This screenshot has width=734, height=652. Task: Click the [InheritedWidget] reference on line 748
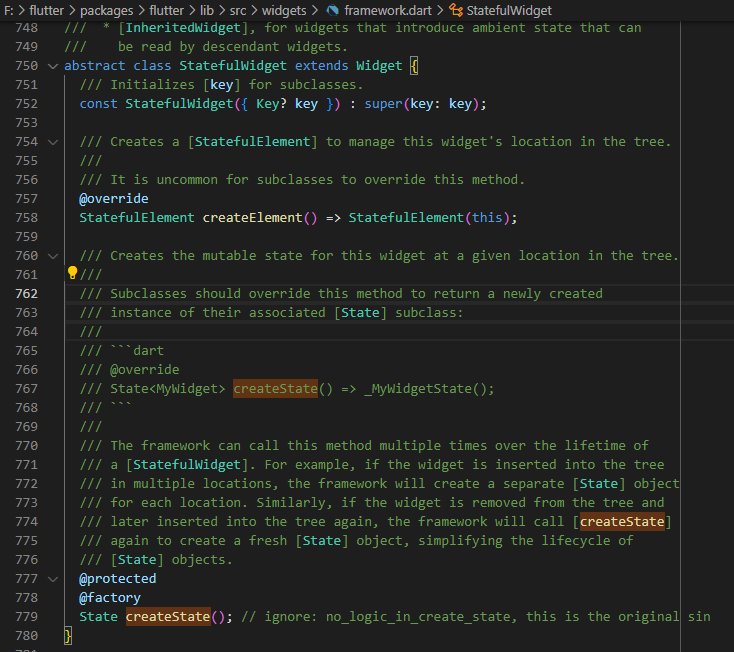pos(183,28)
